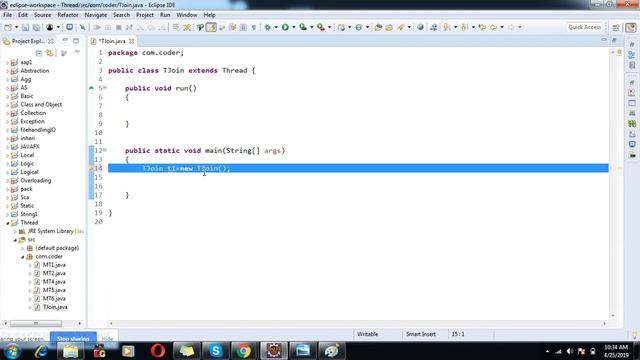Open the Source menu
The width and height of the screenshot is (640, 360).
click(x=42, y=15)
